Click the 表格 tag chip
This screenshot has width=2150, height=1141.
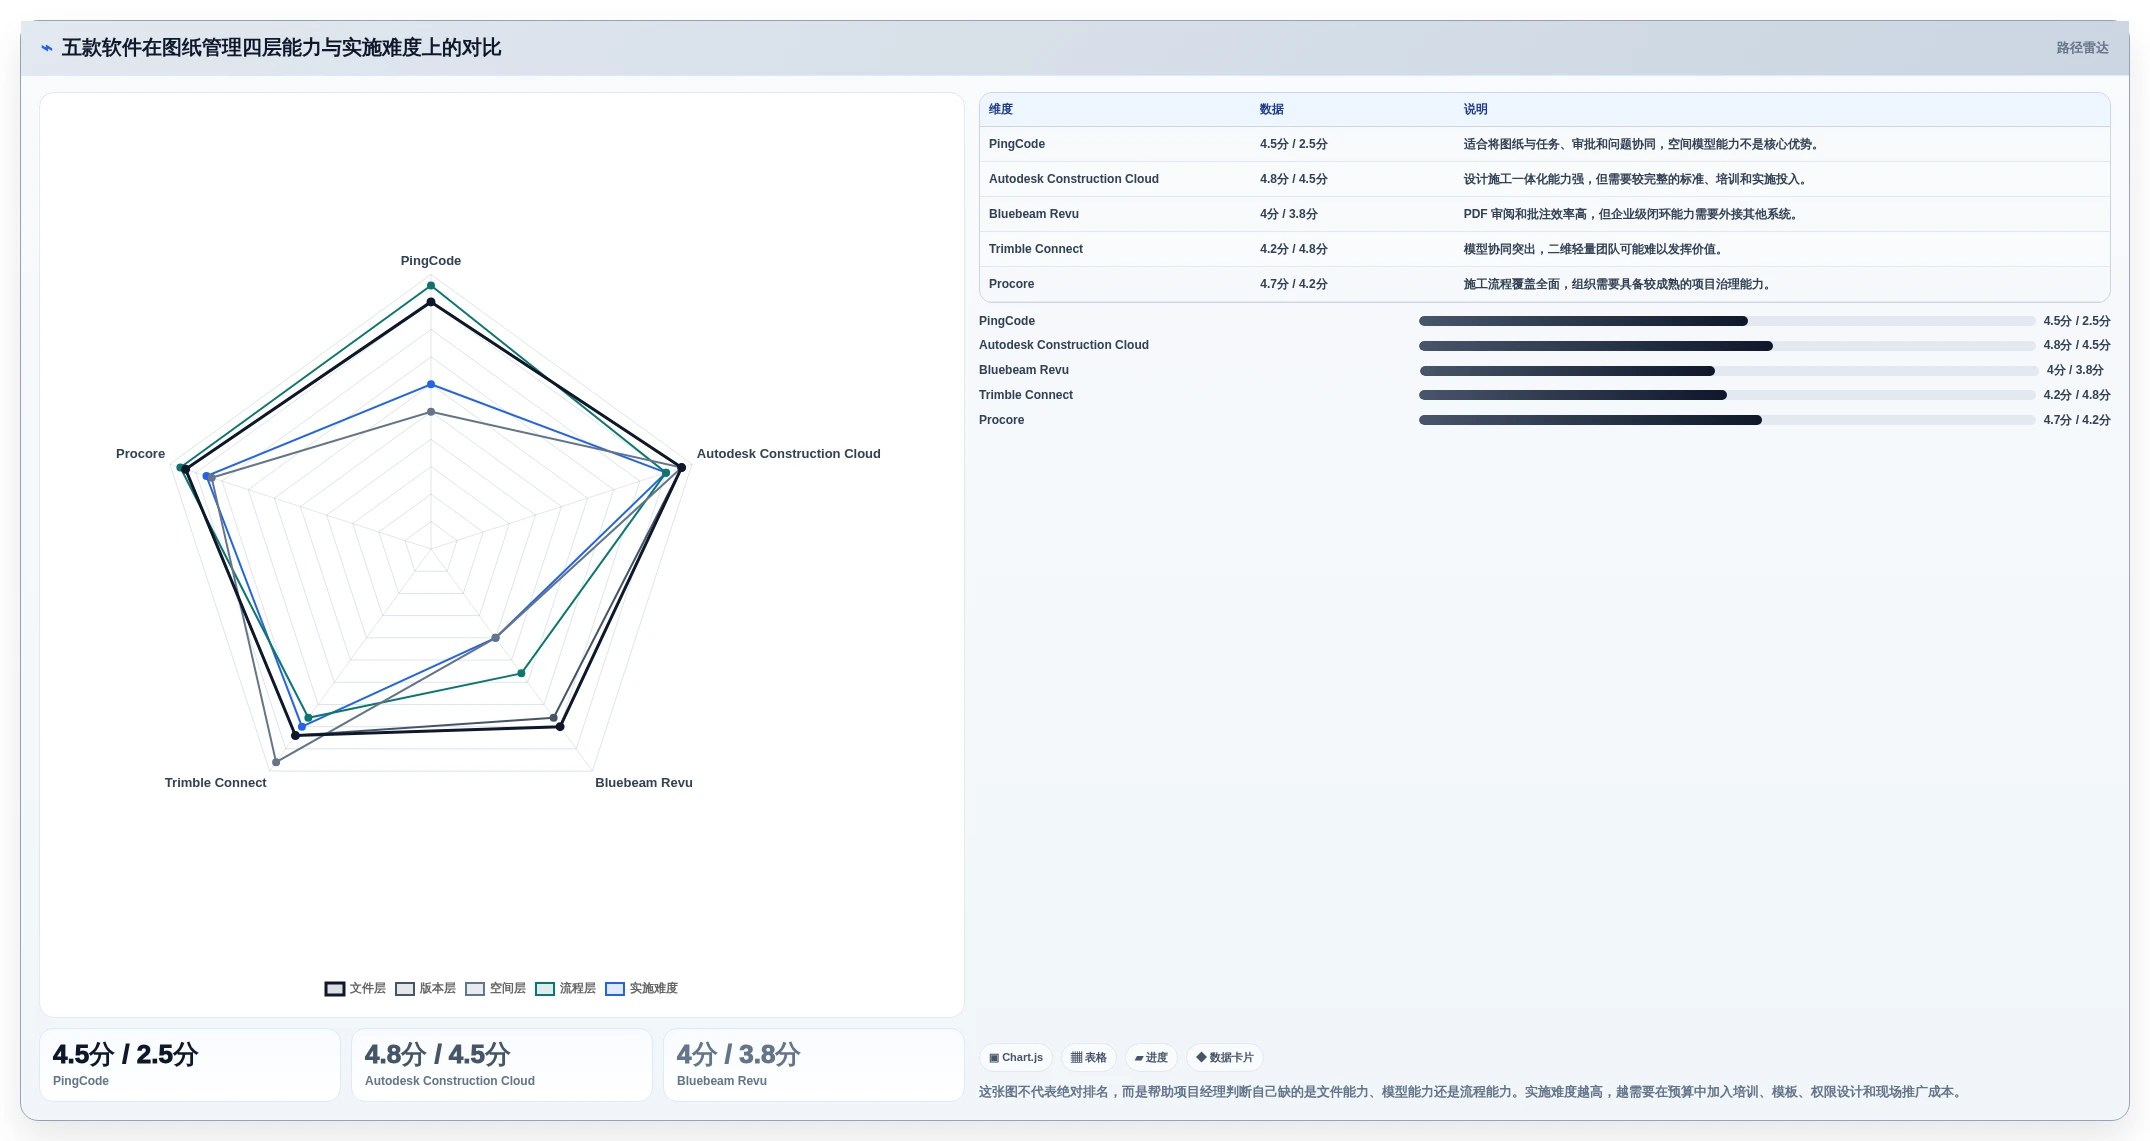point(1089,1057)
